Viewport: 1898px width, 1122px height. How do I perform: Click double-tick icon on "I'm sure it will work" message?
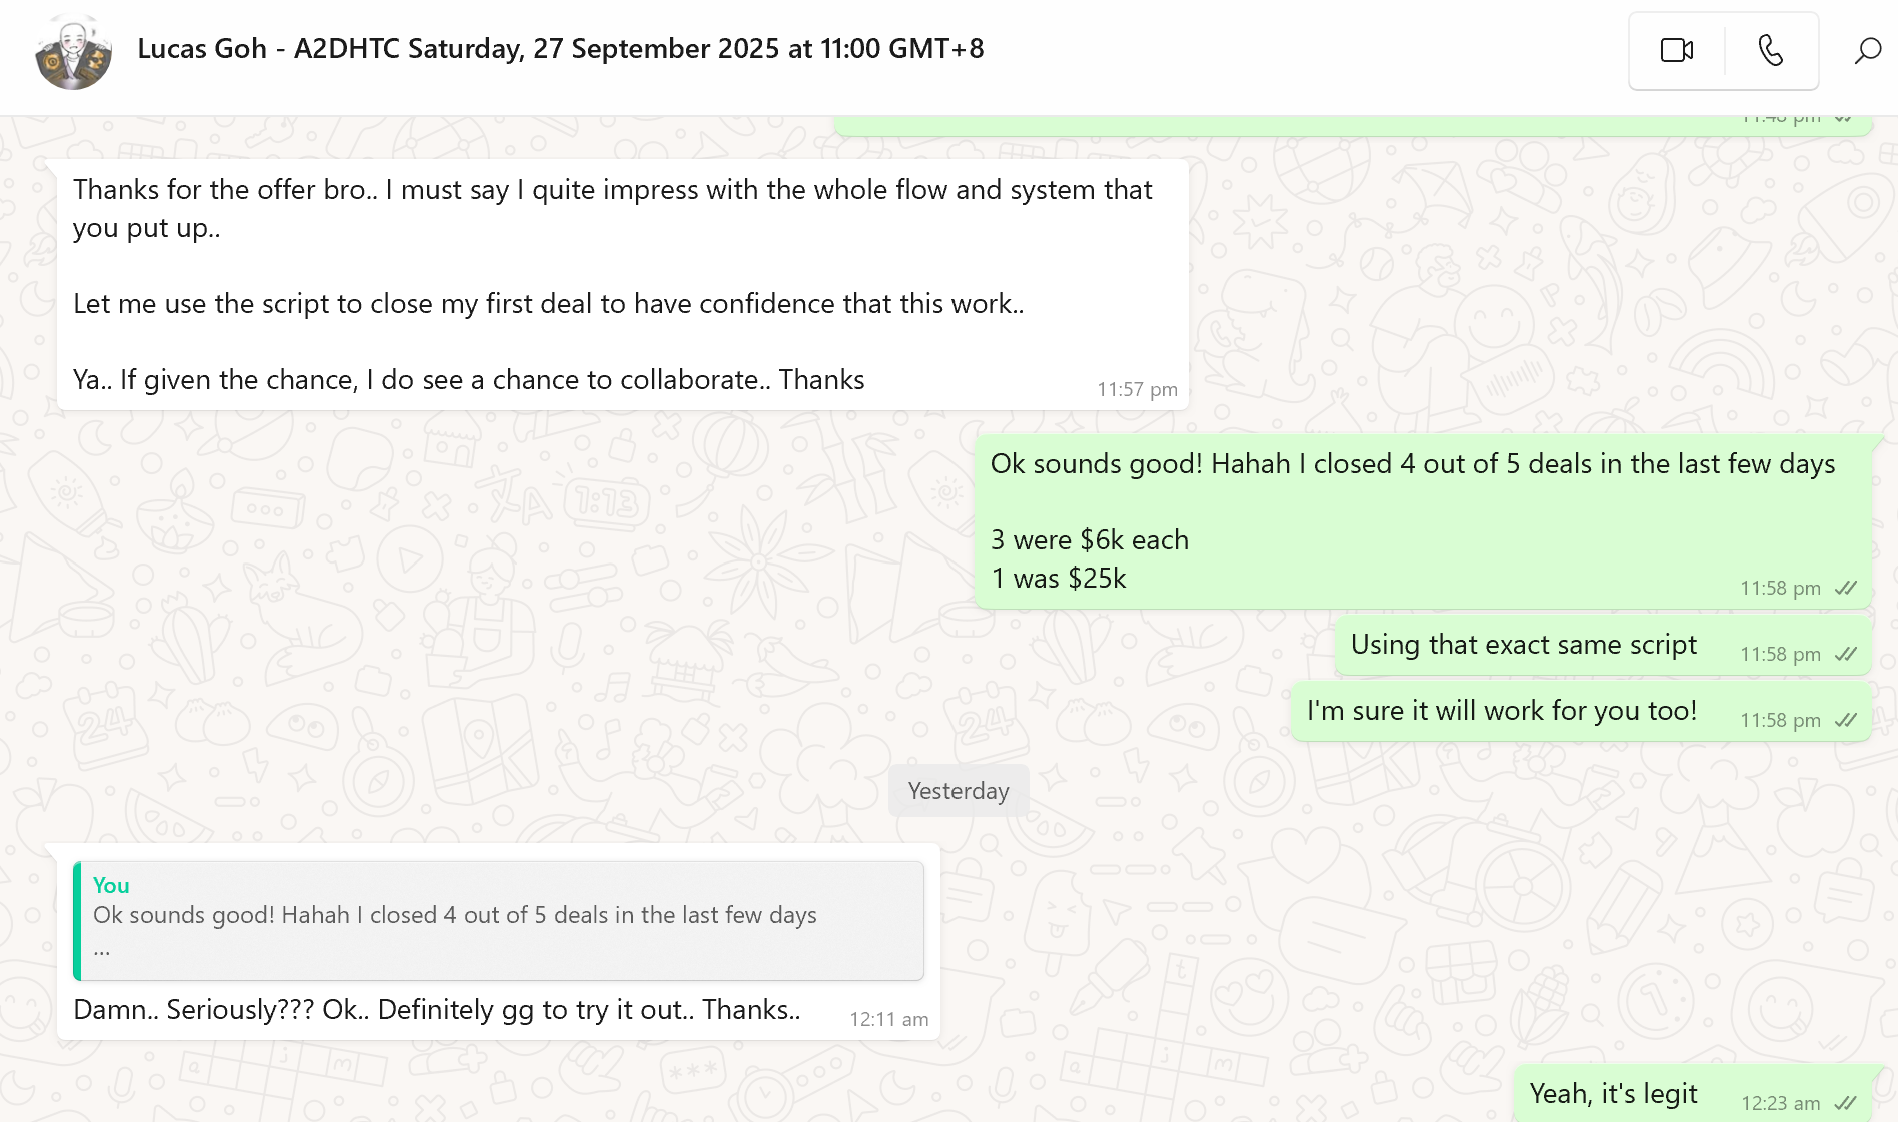[1846, 721]
